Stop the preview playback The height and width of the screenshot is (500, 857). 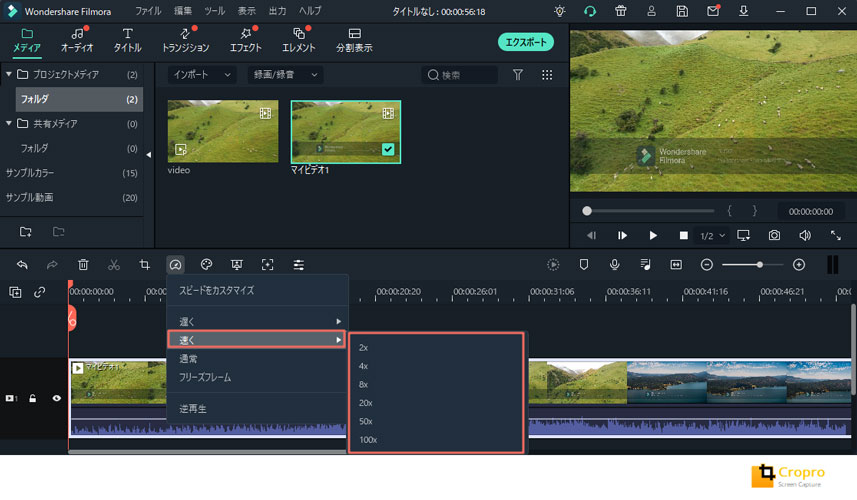point(683,236)
